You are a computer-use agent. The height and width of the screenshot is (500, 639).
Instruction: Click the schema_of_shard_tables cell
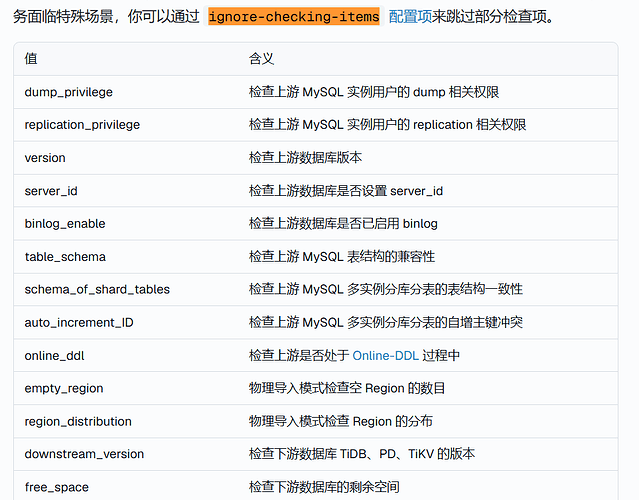(97, 289)
